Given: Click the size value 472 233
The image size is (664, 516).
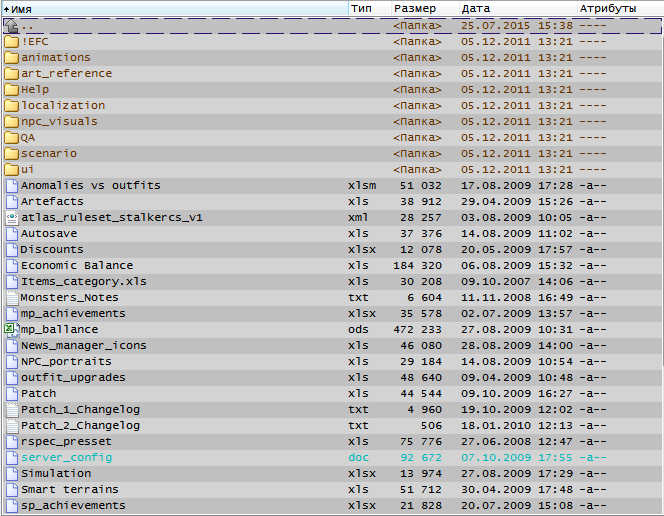Looking at the screenshot, I should coord(418,330).
